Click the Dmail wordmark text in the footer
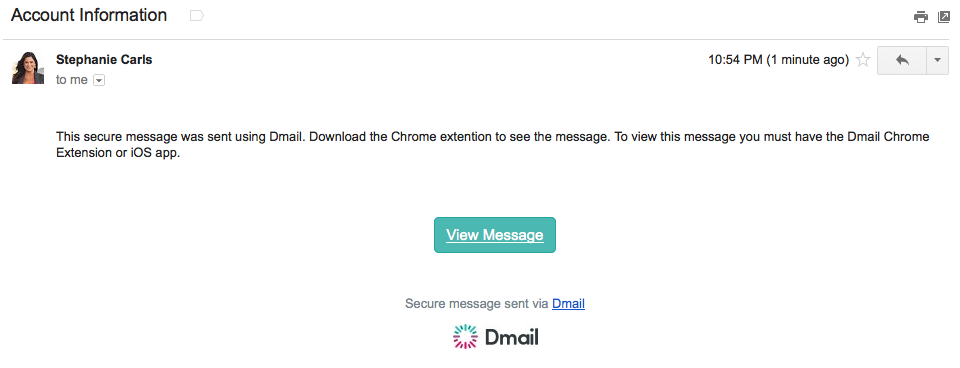Screen dimensions: 960x368 coord(511,337)
